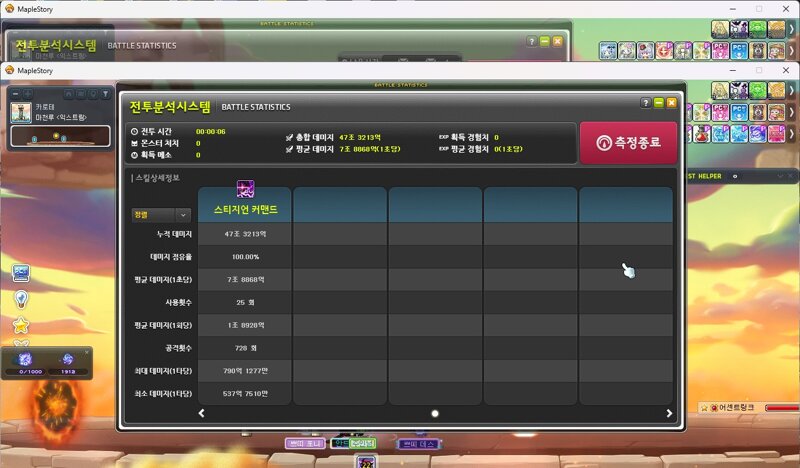Click the 데미지 점유율 cell showing 100.00%
This screenshot has height=468, width=800.
(x=245, y=257)
